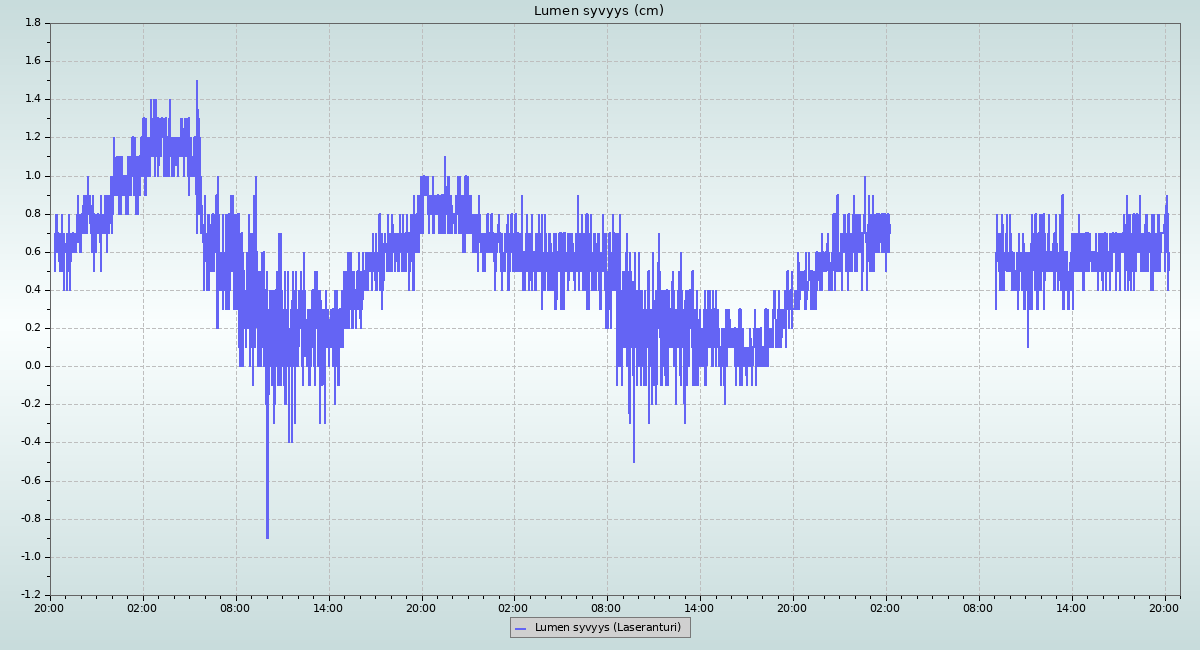This screenshot has width=1200, height=650.
Task: Click the 0.6 label on the y-axis
Action: (31, 252)
